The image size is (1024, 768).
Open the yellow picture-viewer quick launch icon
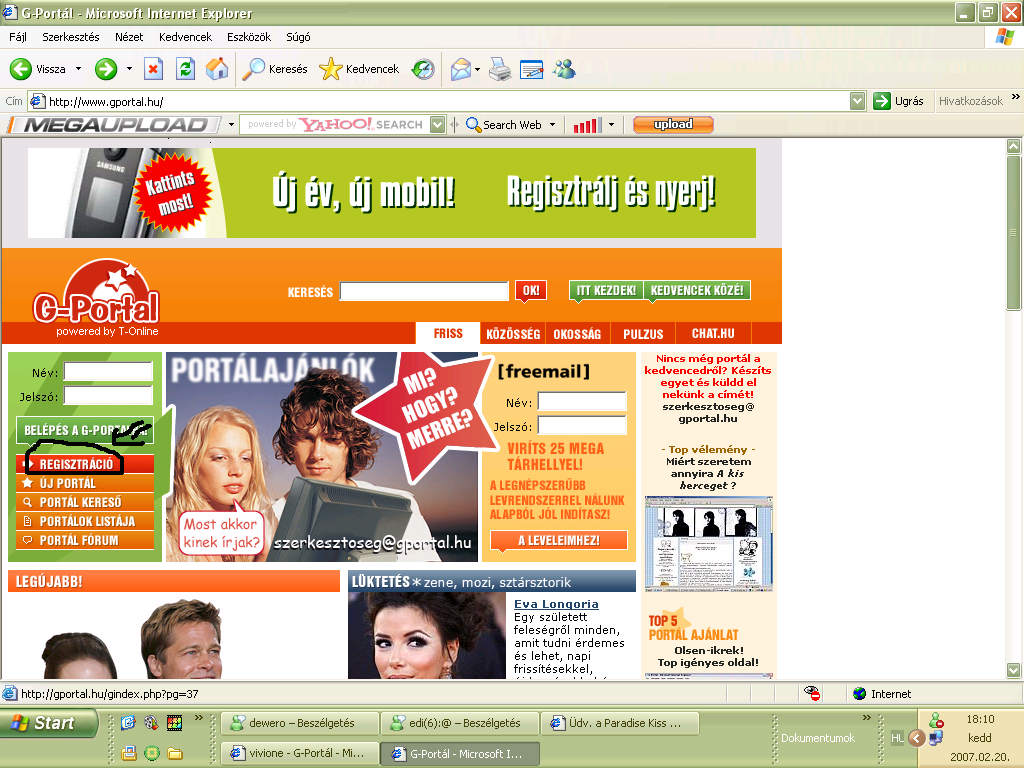tap(128, 754)
